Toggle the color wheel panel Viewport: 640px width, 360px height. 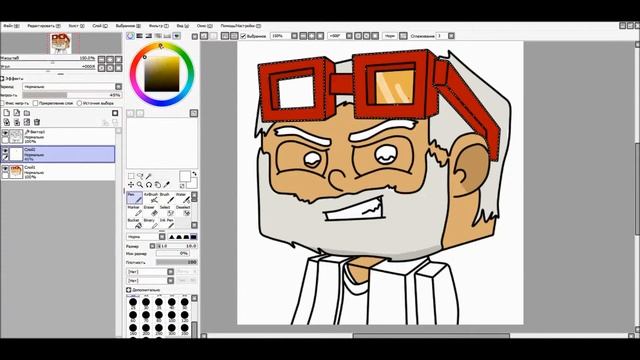(x=130, y=36)
